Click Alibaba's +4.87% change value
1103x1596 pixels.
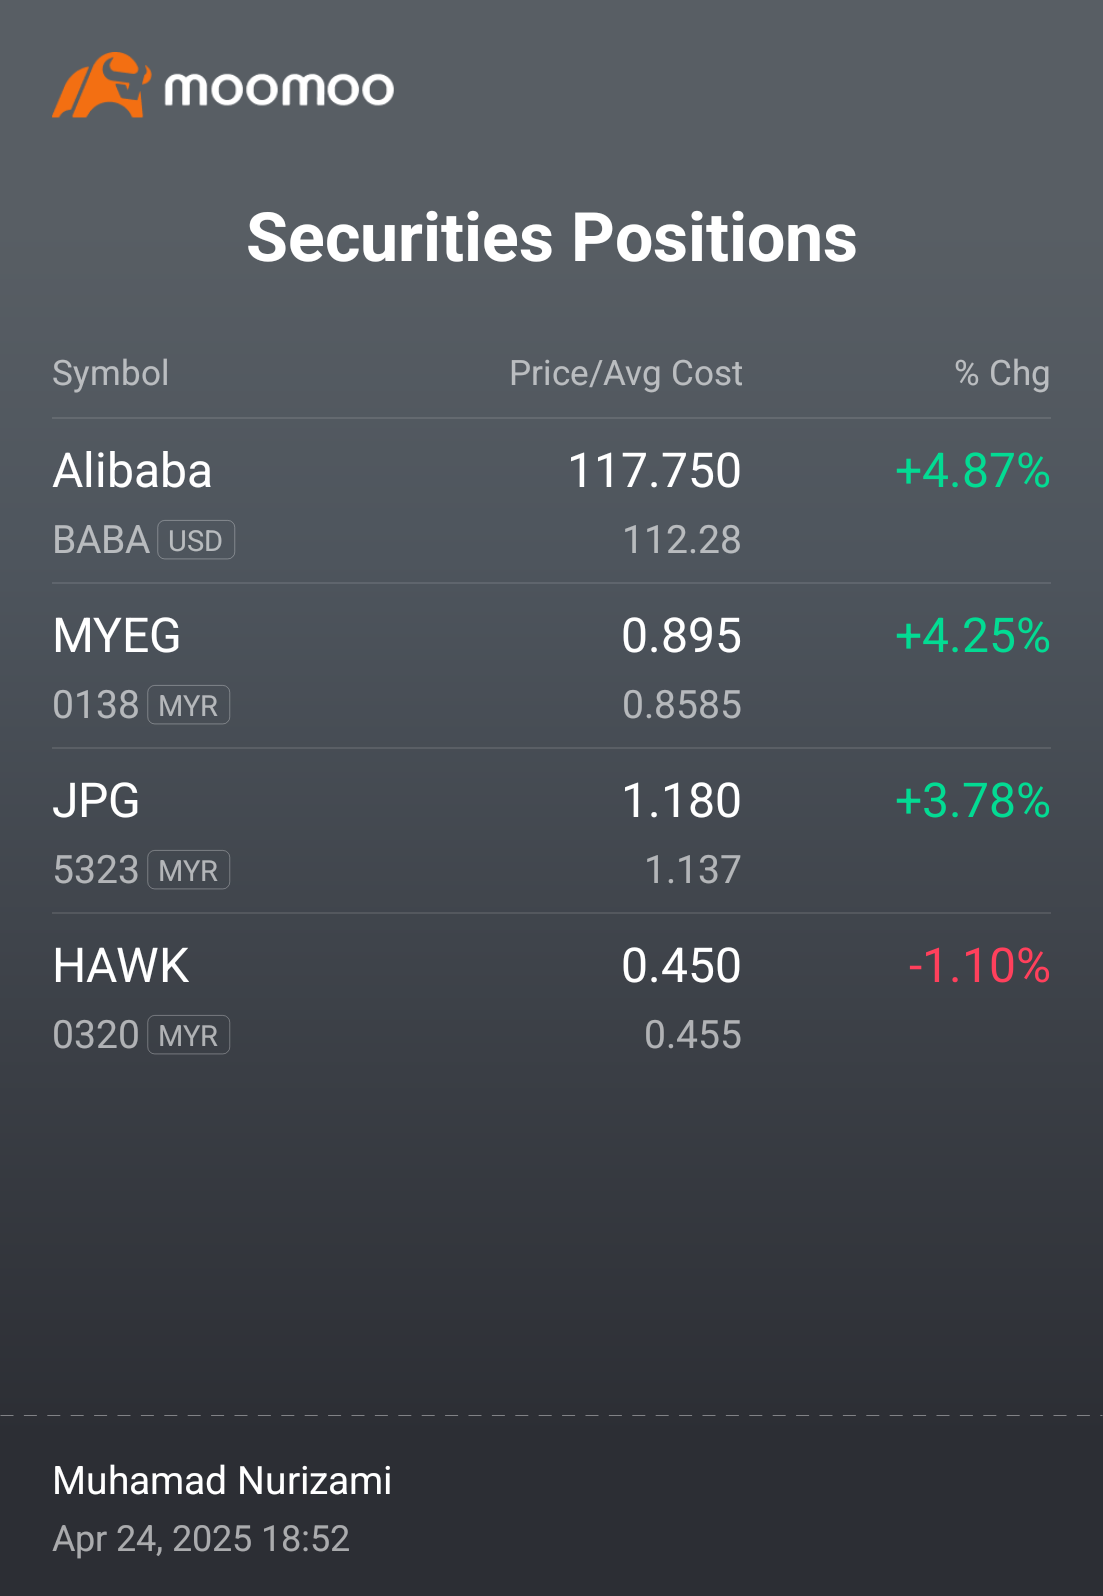tap(973, 471)
